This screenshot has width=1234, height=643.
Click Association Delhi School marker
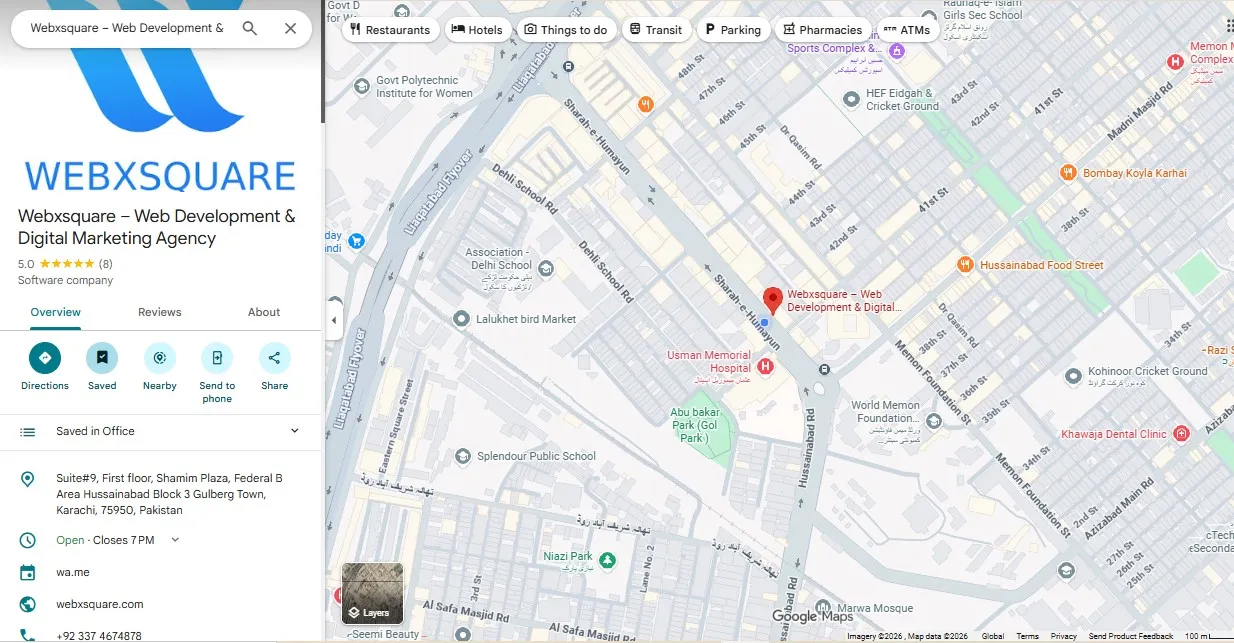546,268
